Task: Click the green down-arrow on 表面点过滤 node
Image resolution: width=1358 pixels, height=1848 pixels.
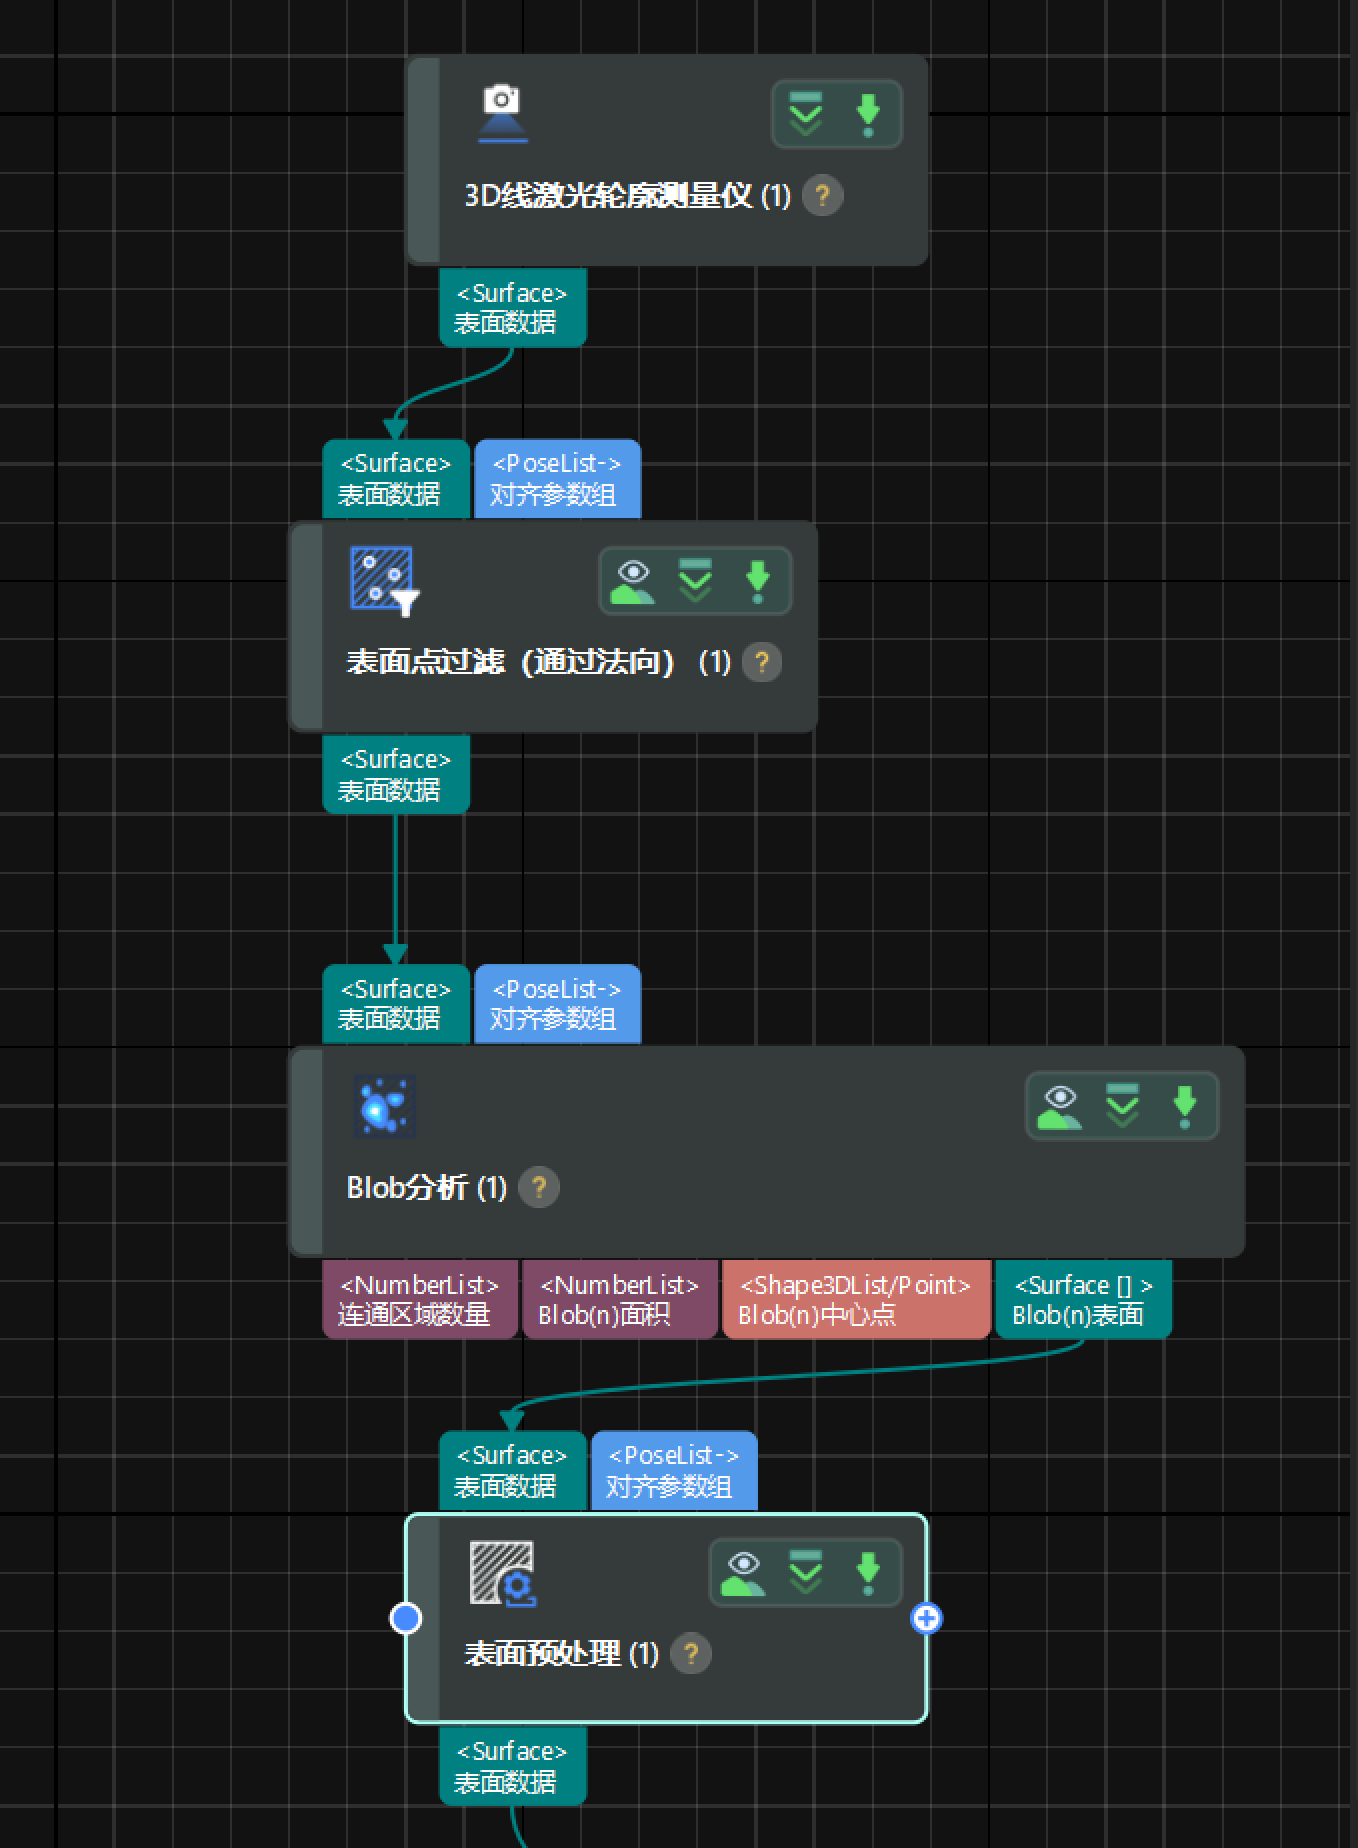Action: [757, 581]
